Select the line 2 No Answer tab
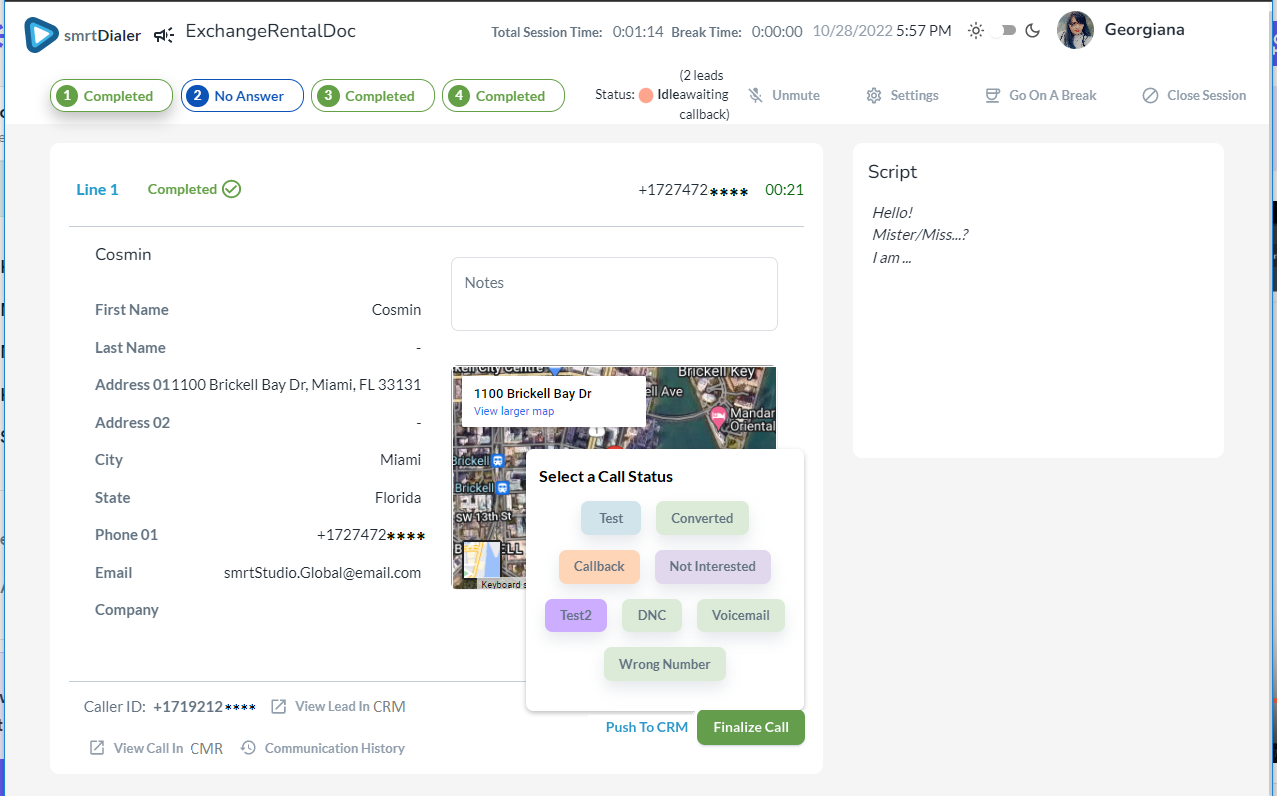Image resolution: width=1277 pixels, height=796 pixels. click(x=242, y=96)
